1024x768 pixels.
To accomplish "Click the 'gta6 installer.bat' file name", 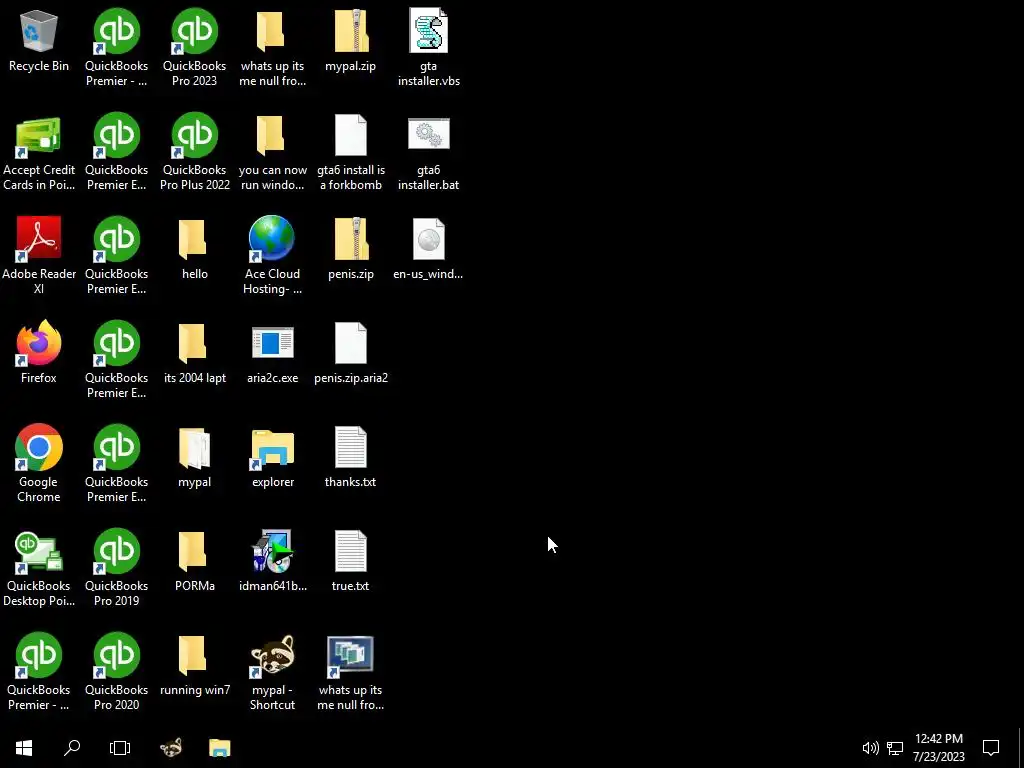I will coord(428,178).
